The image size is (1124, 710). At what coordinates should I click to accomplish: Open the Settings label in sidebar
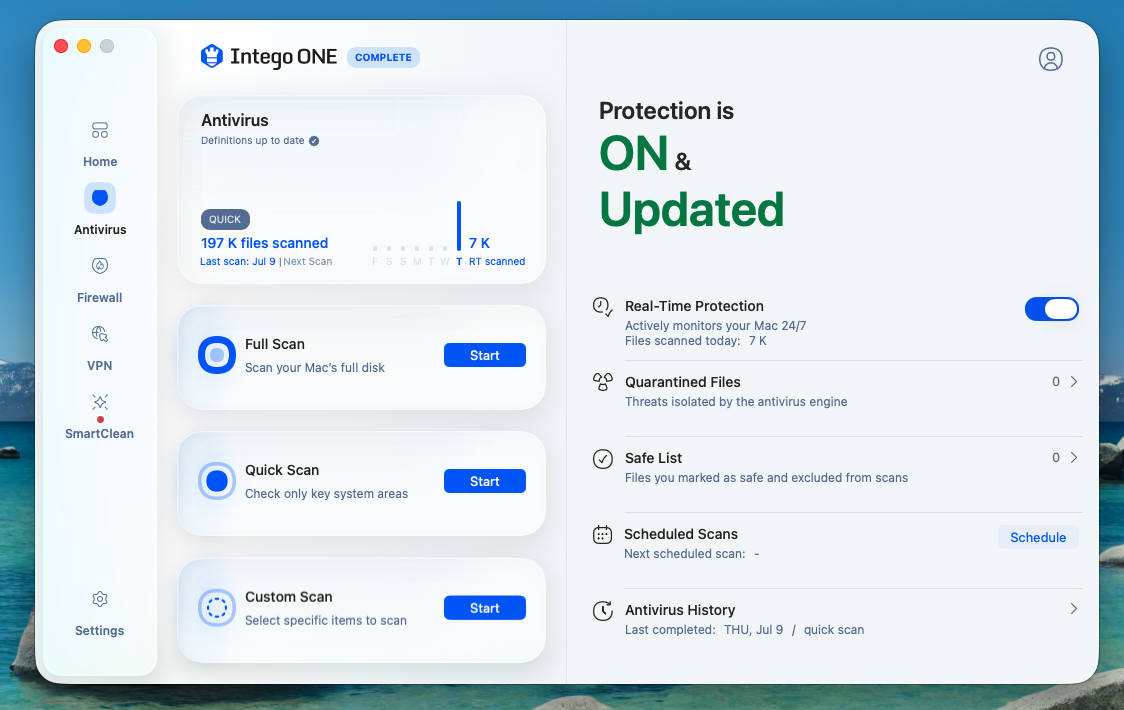pos(100,631)
